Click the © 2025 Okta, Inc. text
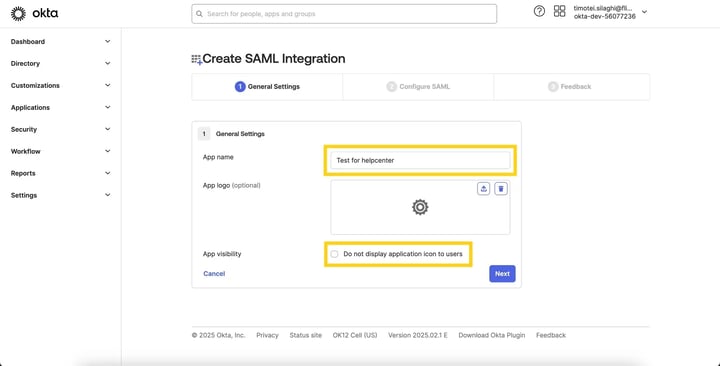This screenshot has height=366, width=720. [219, 335]
